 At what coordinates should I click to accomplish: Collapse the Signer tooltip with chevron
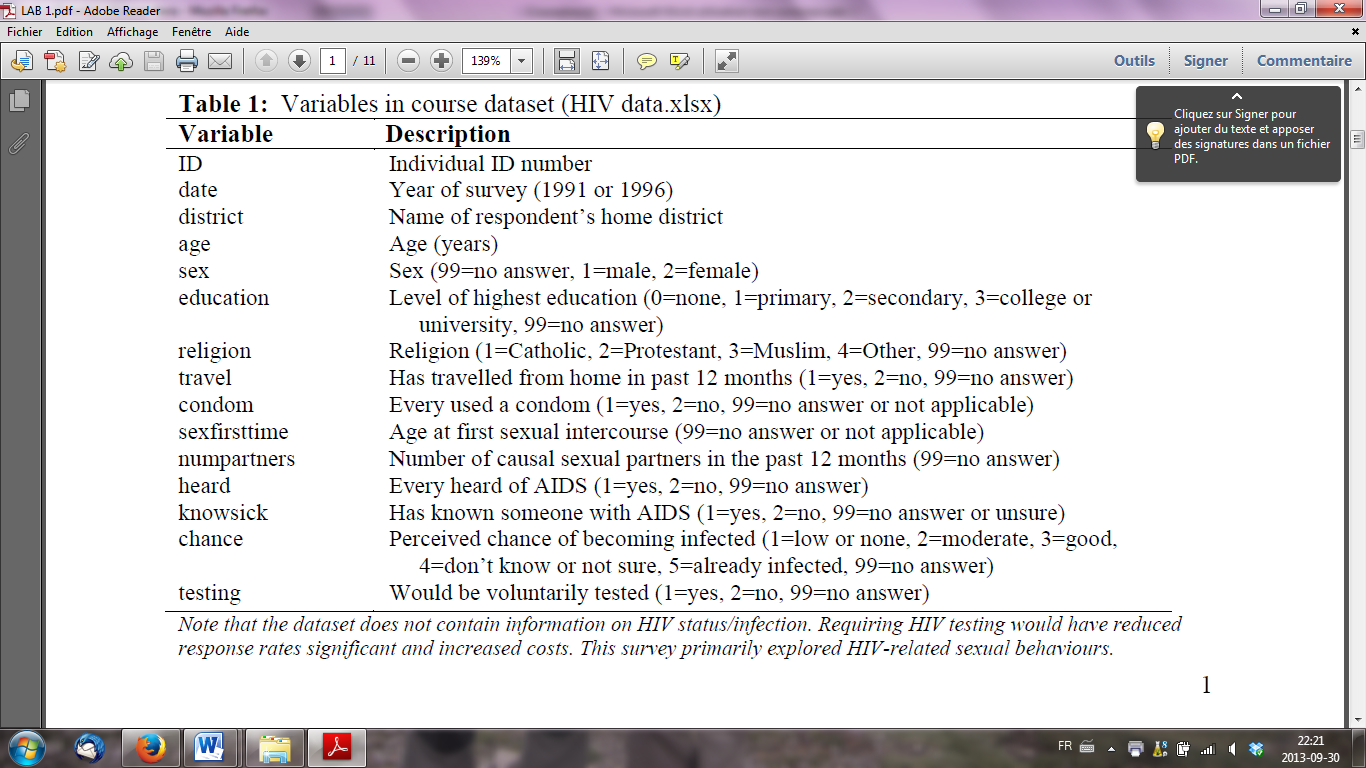(1237, 97)
